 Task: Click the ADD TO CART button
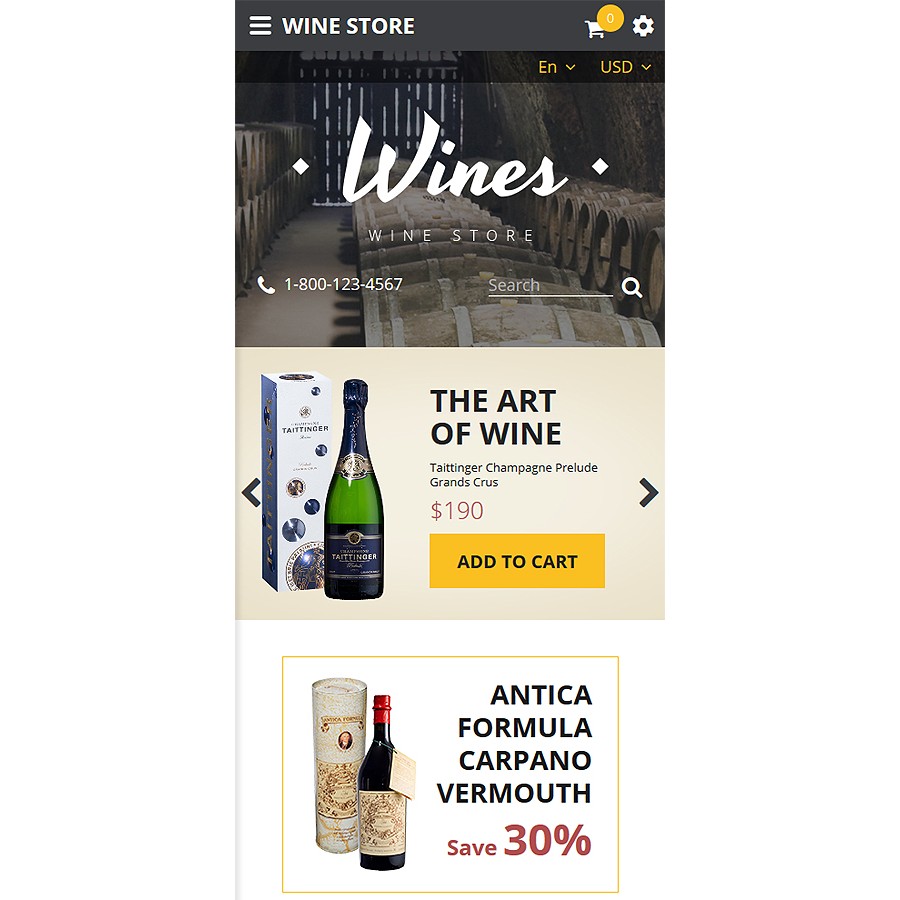517,561
